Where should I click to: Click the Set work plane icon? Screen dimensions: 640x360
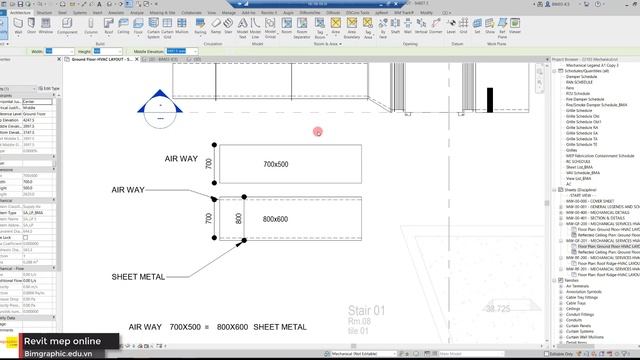pyautogui.click(x=477, y=27)
